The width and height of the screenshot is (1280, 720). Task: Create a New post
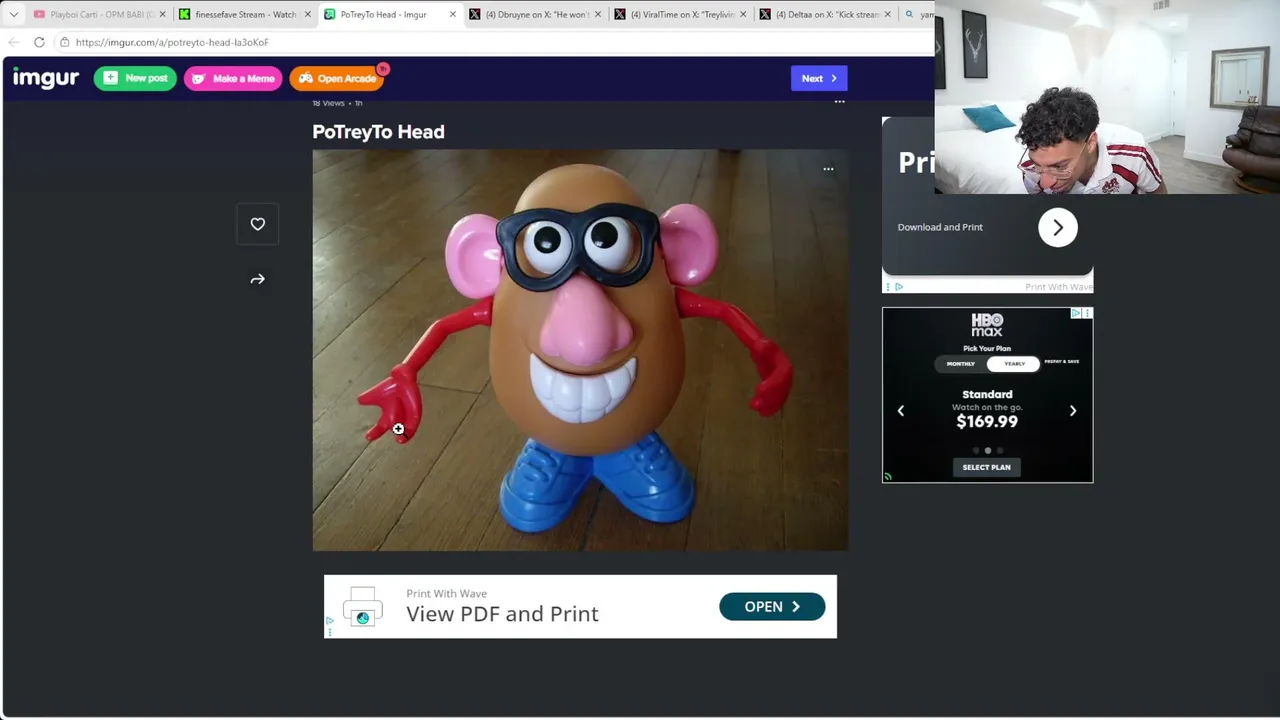tap(135, 78)
